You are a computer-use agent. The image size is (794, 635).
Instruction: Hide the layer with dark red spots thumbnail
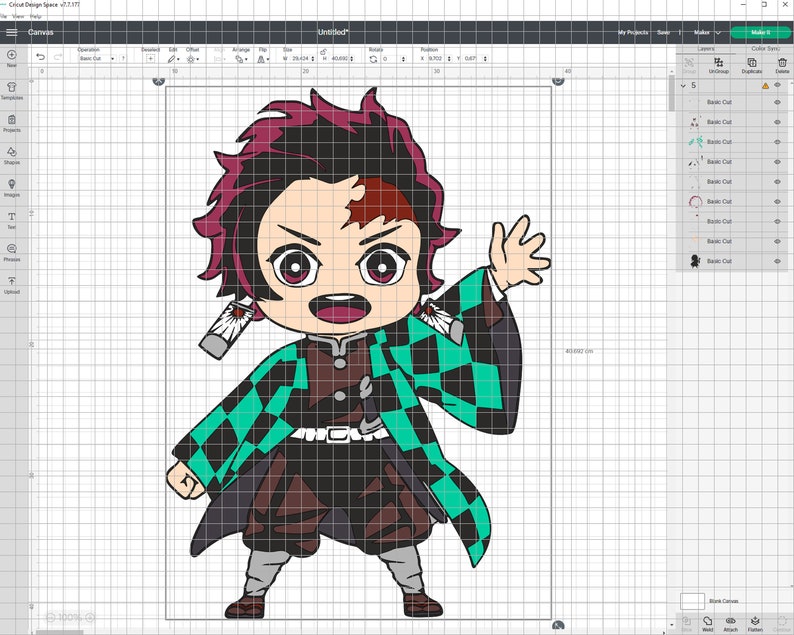pos(777,122)
